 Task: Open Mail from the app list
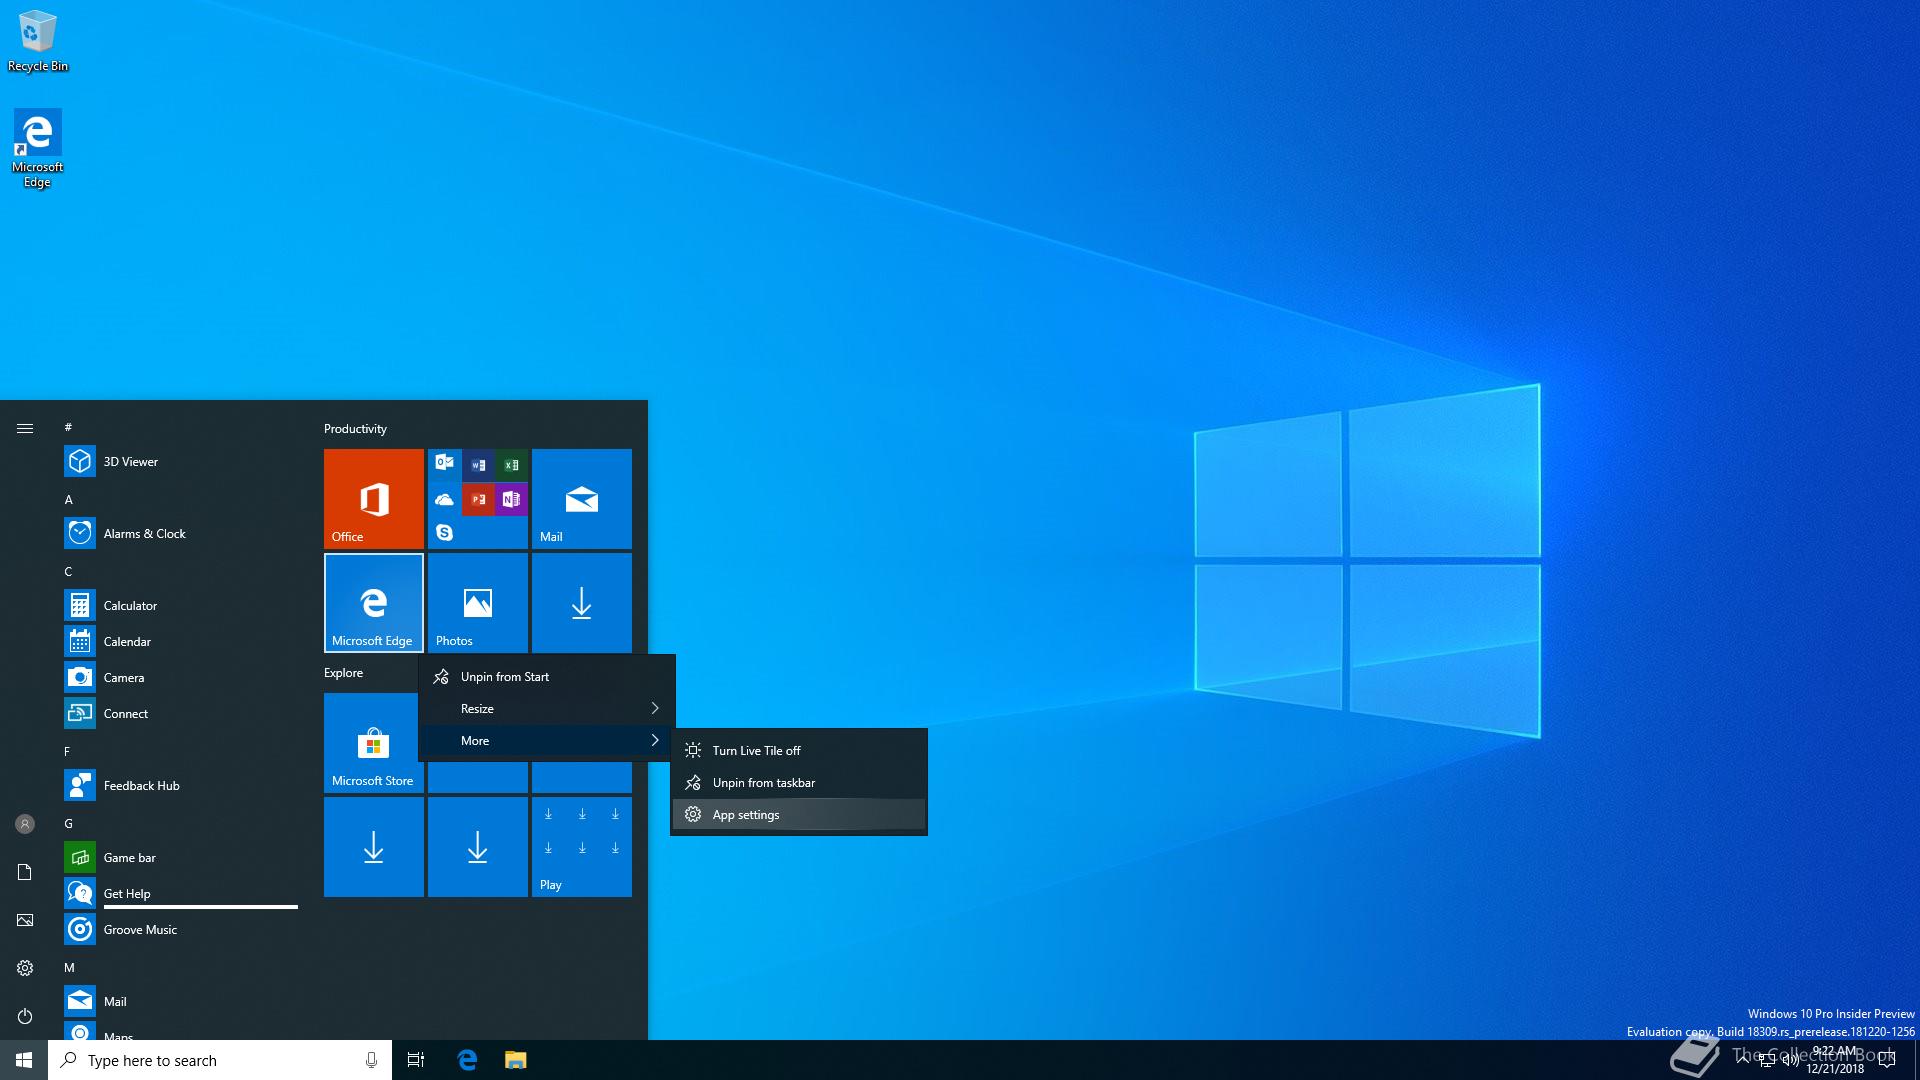181,1001
